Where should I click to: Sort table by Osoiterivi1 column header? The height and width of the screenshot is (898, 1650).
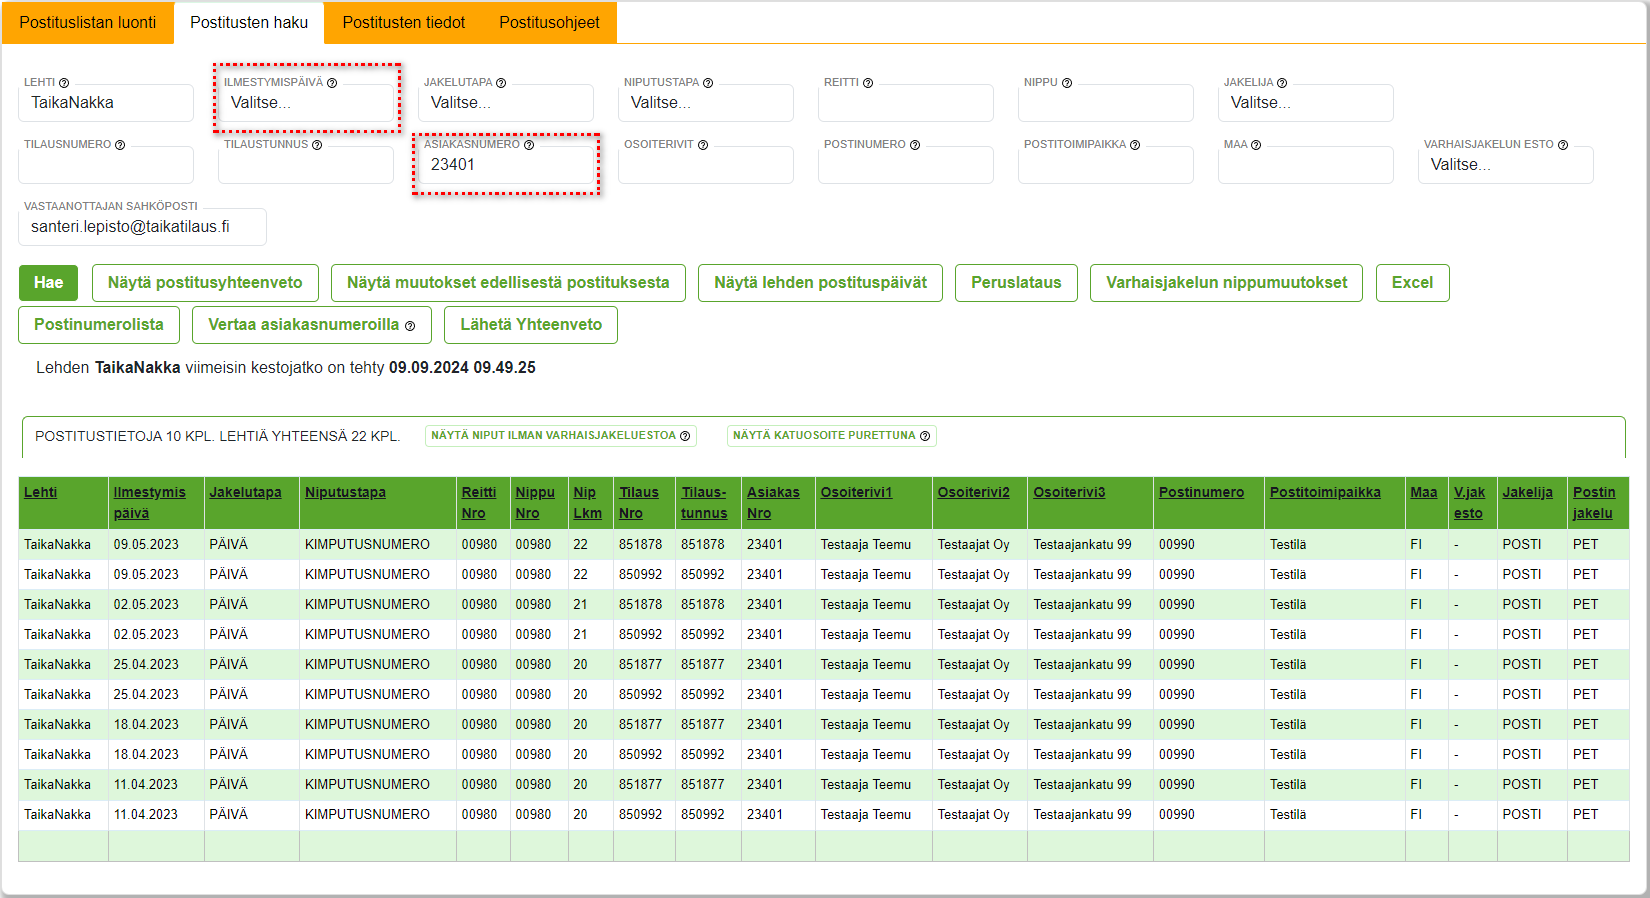(x=856, y=492)
